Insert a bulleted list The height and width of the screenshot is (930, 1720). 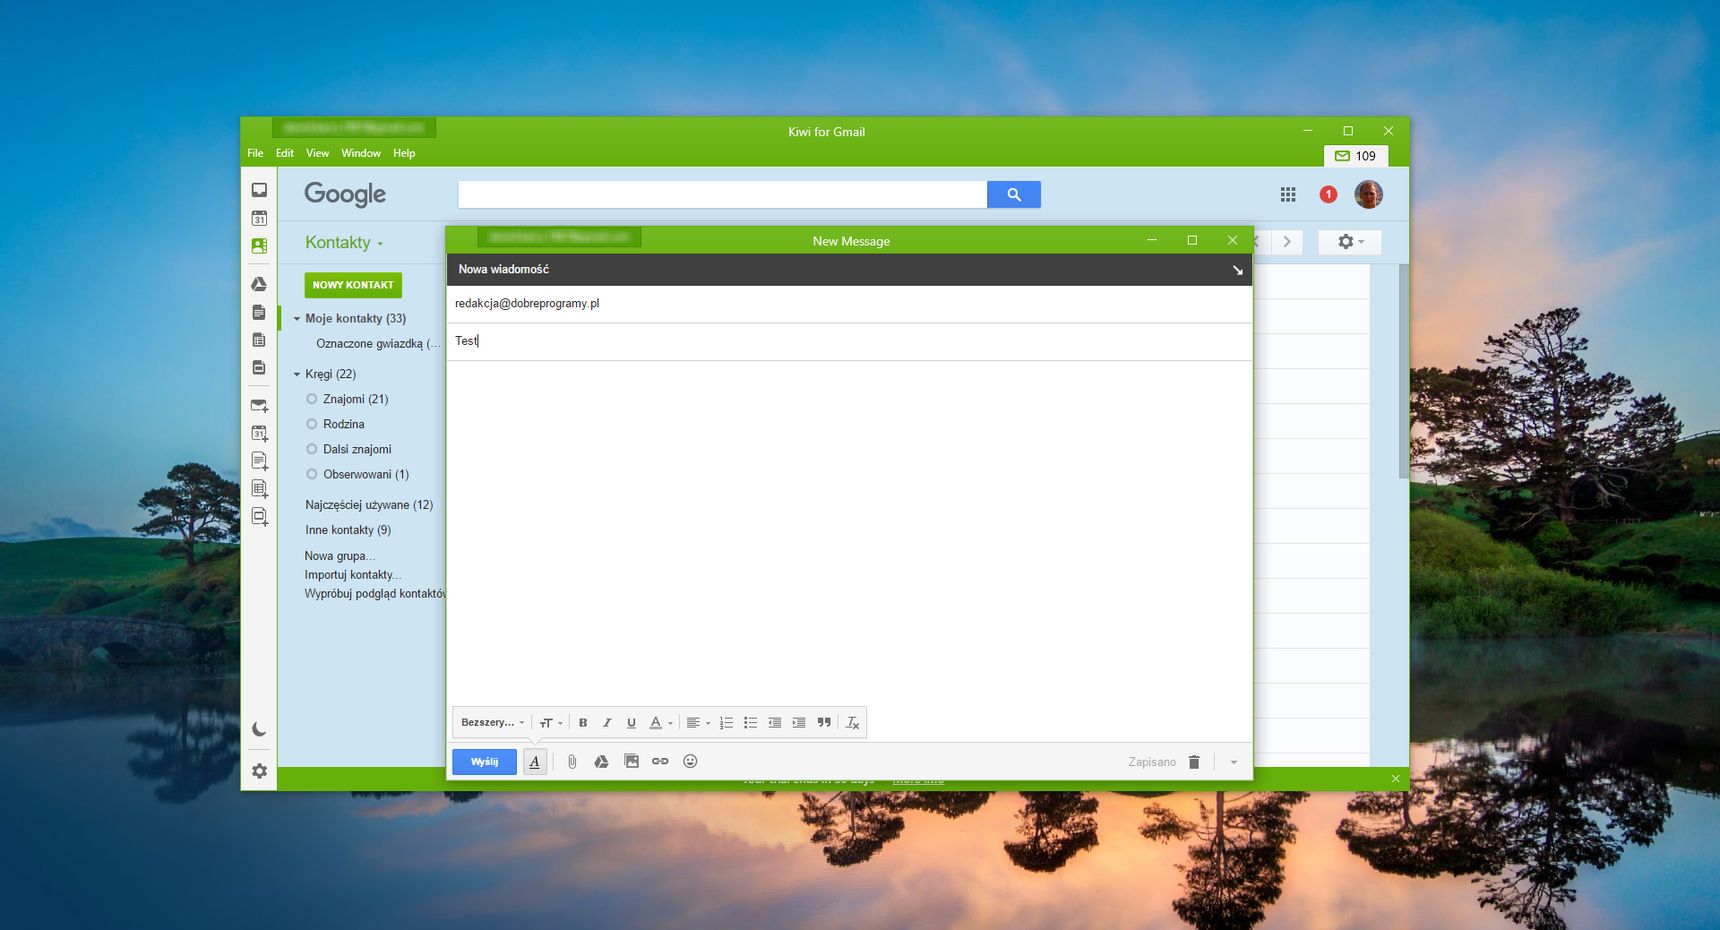pos(750,723)
